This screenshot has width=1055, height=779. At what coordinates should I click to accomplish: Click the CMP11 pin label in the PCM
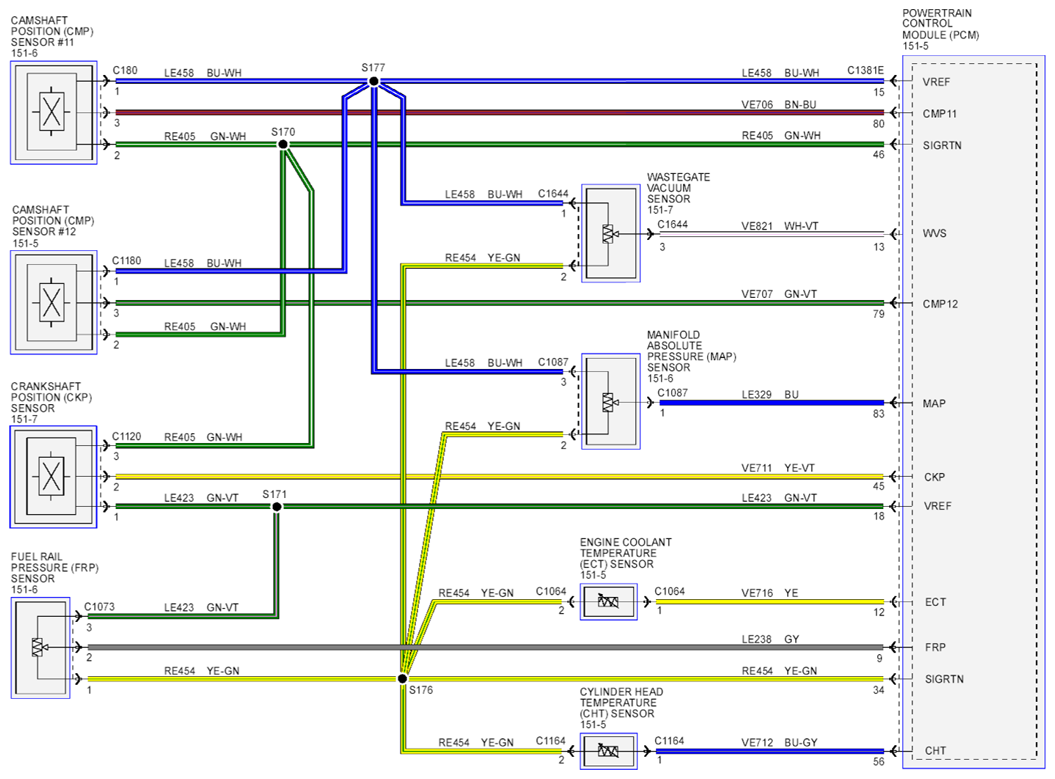940,113
